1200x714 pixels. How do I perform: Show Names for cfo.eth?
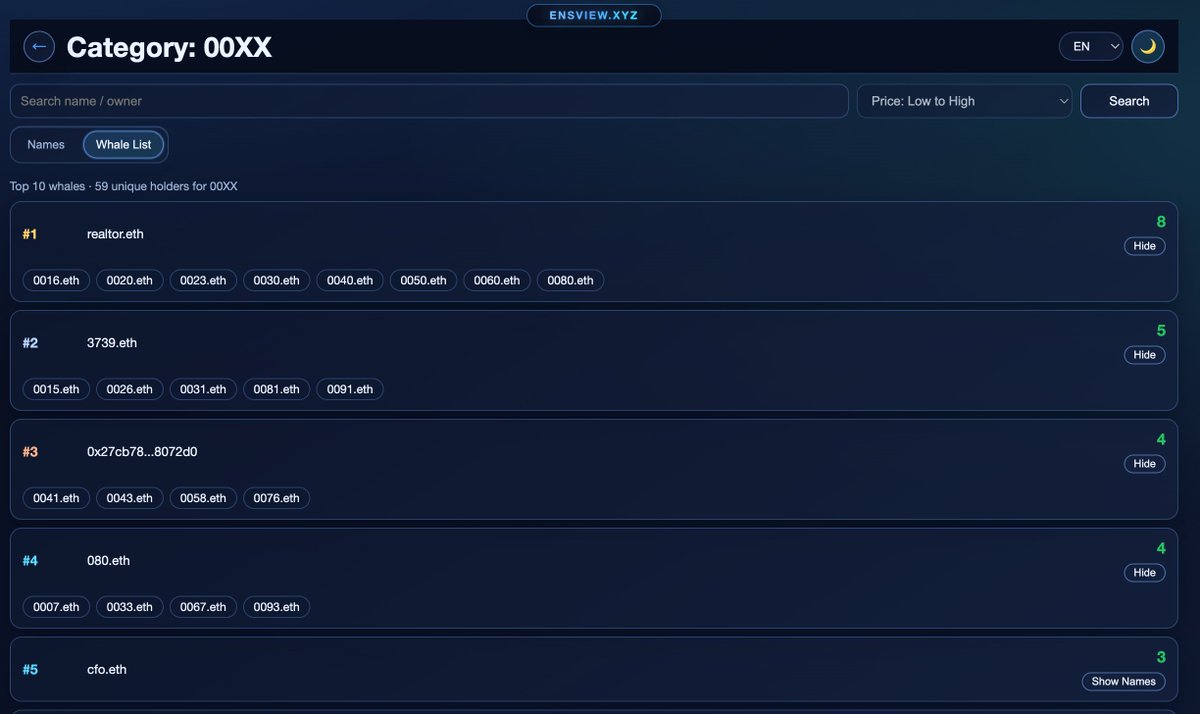[x=1123, y=682]
